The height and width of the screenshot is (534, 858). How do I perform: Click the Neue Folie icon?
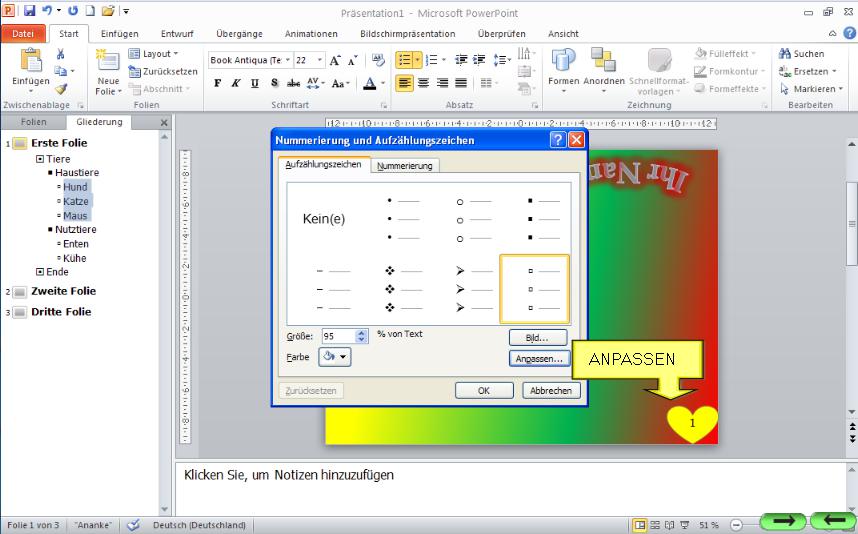click(108, 60)
